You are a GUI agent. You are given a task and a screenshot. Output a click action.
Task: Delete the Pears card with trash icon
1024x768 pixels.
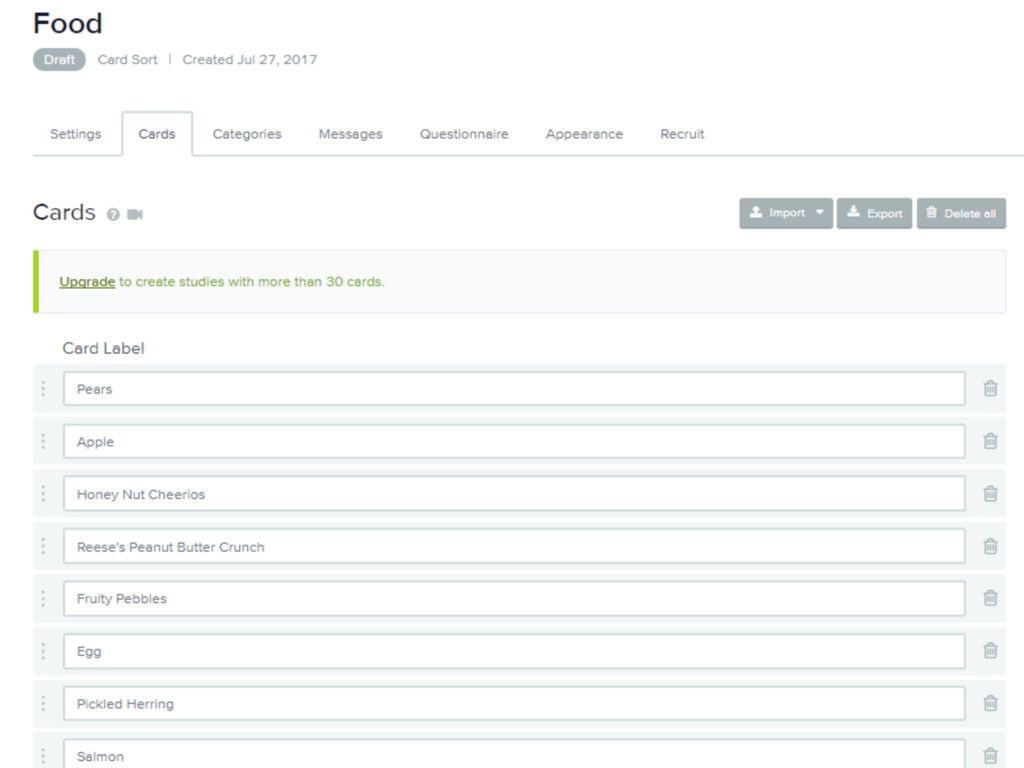990,389
